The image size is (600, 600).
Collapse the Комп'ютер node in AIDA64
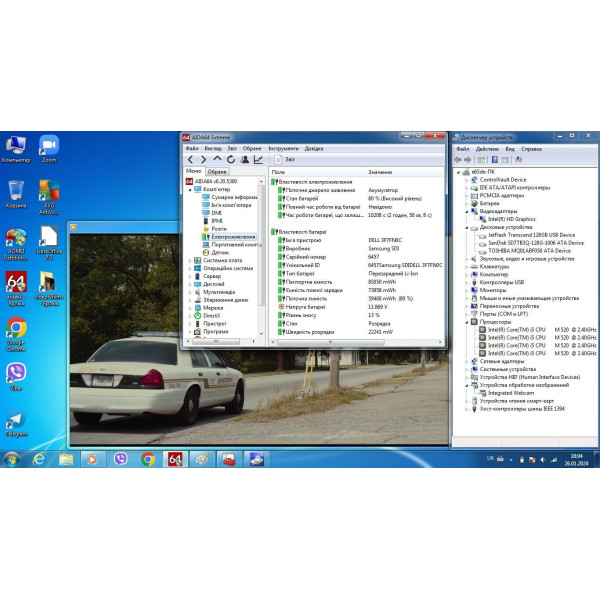[x=190, y=189]
